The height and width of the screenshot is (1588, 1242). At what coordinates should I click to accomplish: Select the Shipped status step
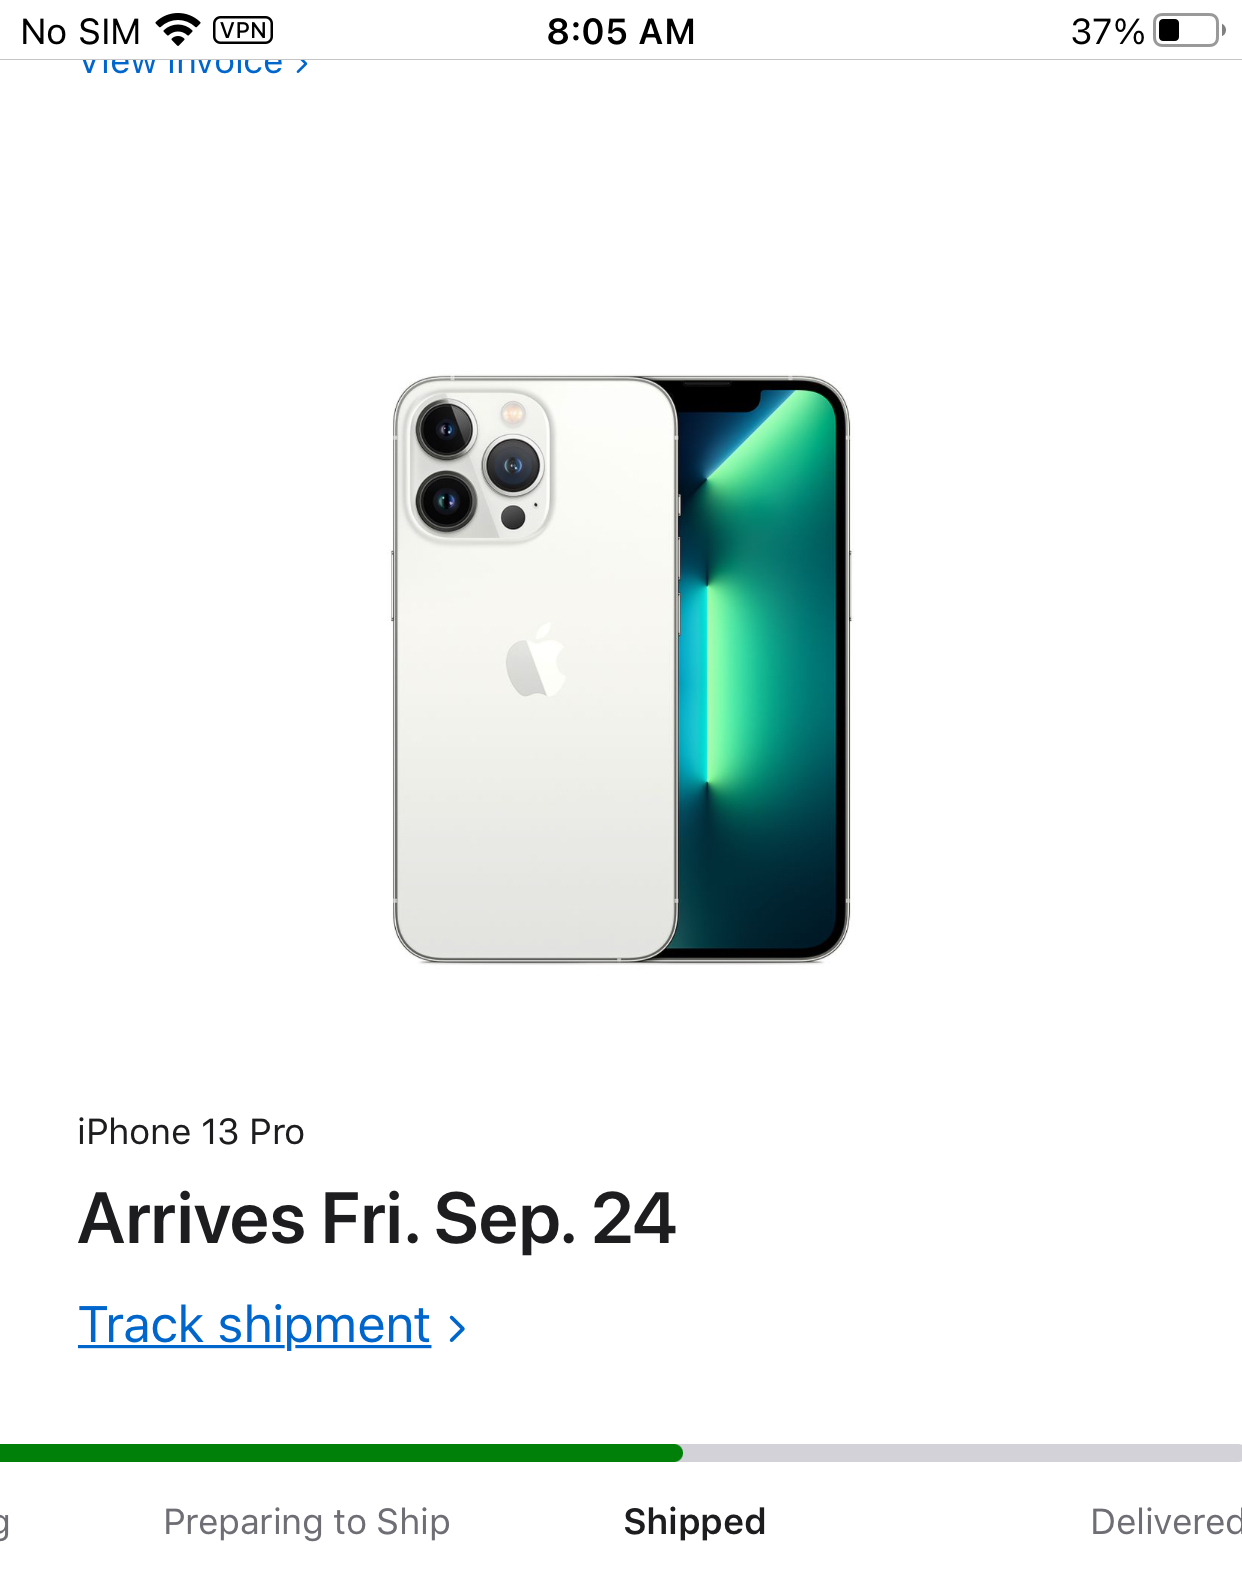pos(695,1522)
